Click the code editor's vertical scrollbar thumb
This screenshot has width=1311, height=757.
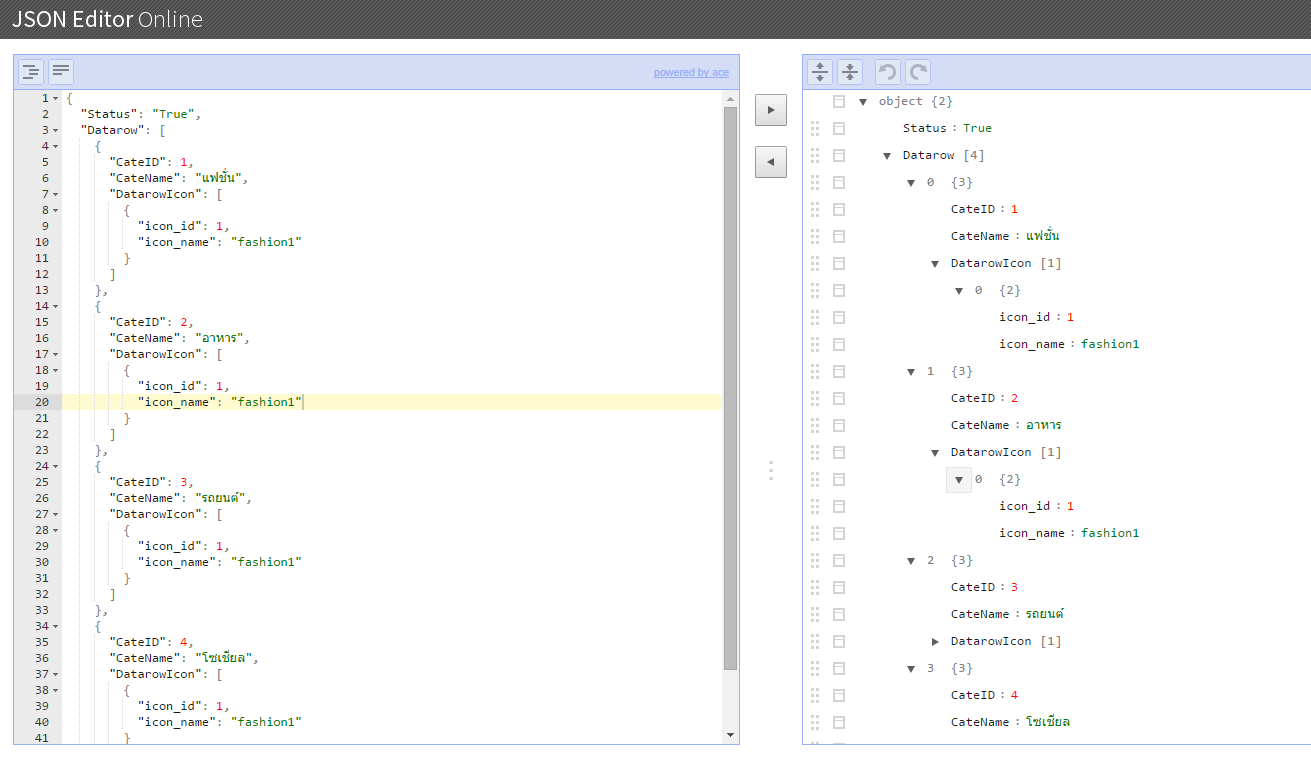[x=730, y=390]
